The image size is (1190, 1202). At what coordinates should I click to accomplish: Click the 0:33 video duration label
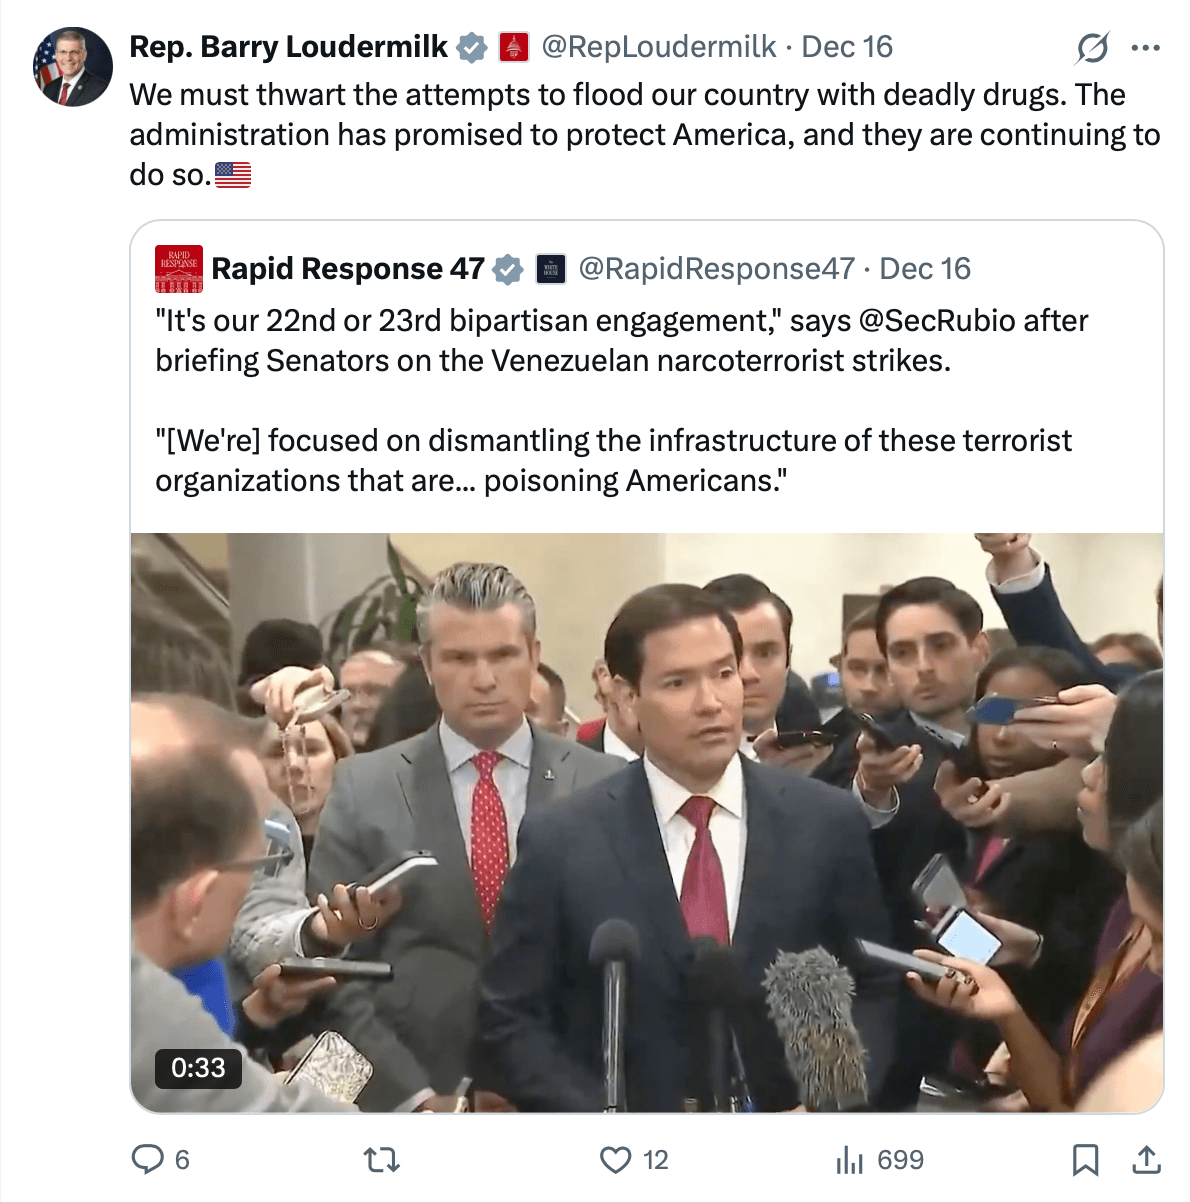point(198,1068)
